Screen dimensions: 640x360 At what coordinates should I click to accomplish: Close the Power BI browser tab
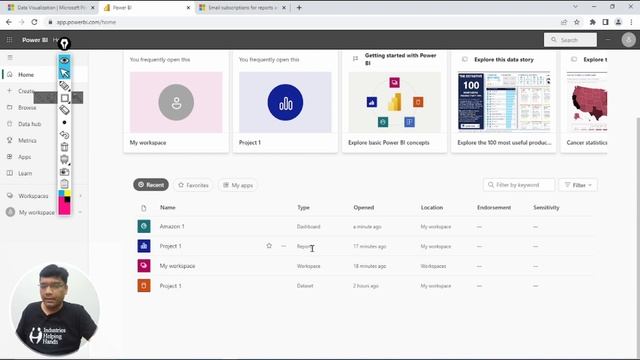188,7
